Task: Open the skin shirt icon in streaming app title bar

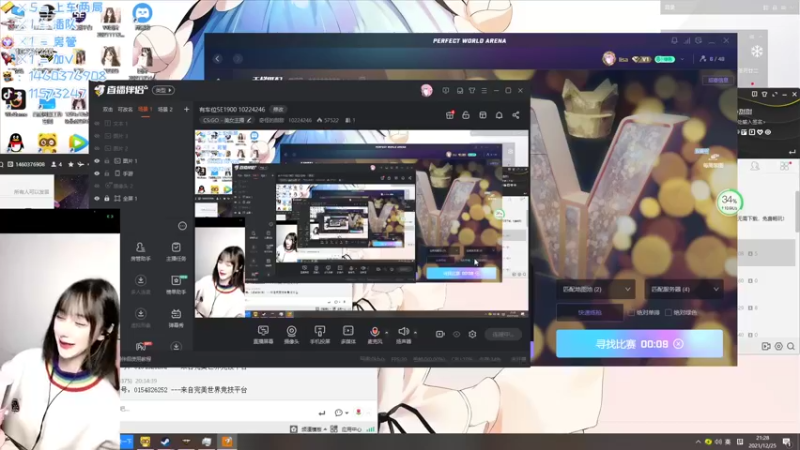Action: 472,90
